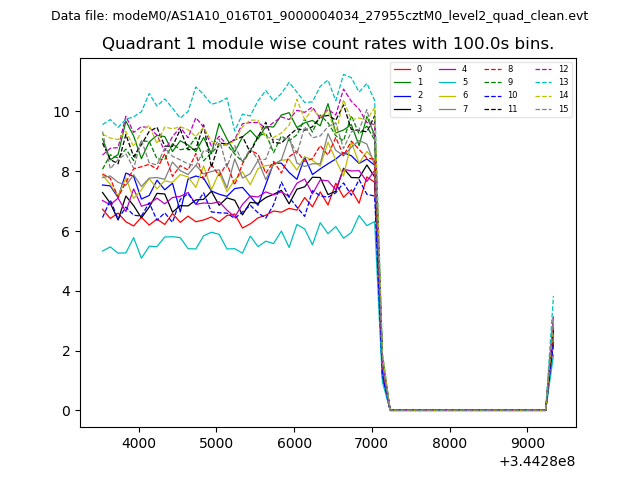Click the x-axis offset text +3.4428e8
640x480 pixels.
pos(535,461)
